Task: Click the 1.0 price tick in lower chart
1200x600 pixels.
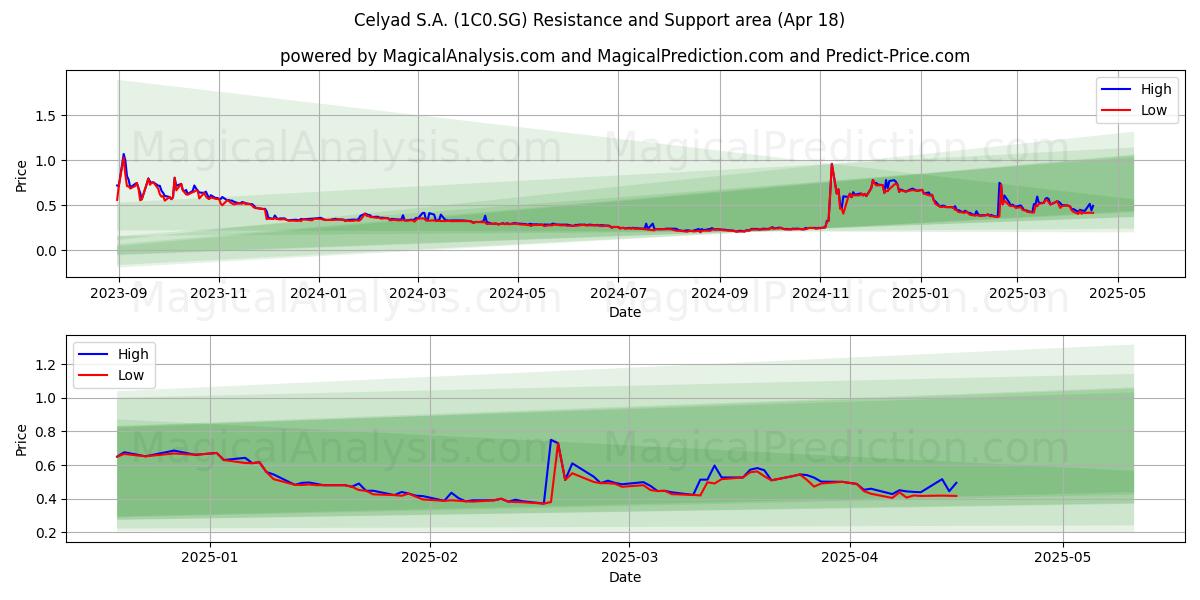Action: coord(48,398)
